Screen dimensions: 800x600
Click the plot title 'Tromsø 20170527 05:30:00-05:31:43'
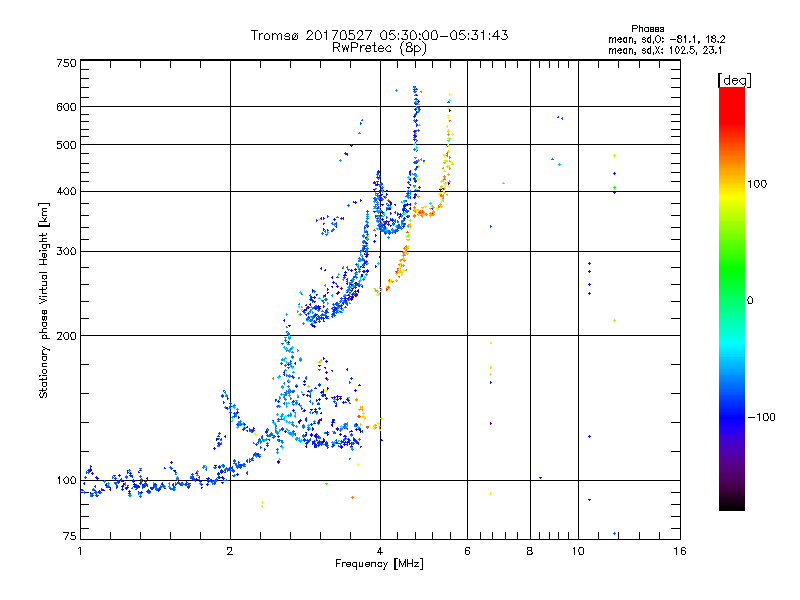(379, 35)
